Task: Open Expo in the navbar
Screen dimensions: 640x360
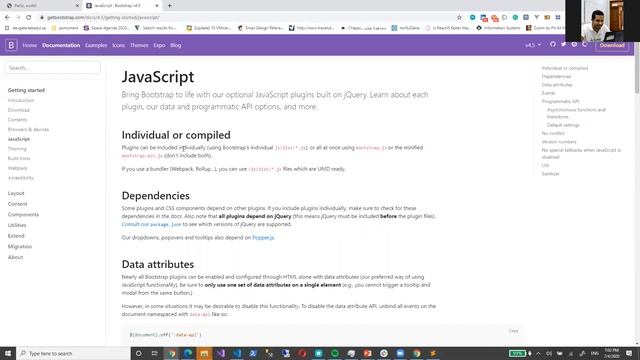Action: 159,45
